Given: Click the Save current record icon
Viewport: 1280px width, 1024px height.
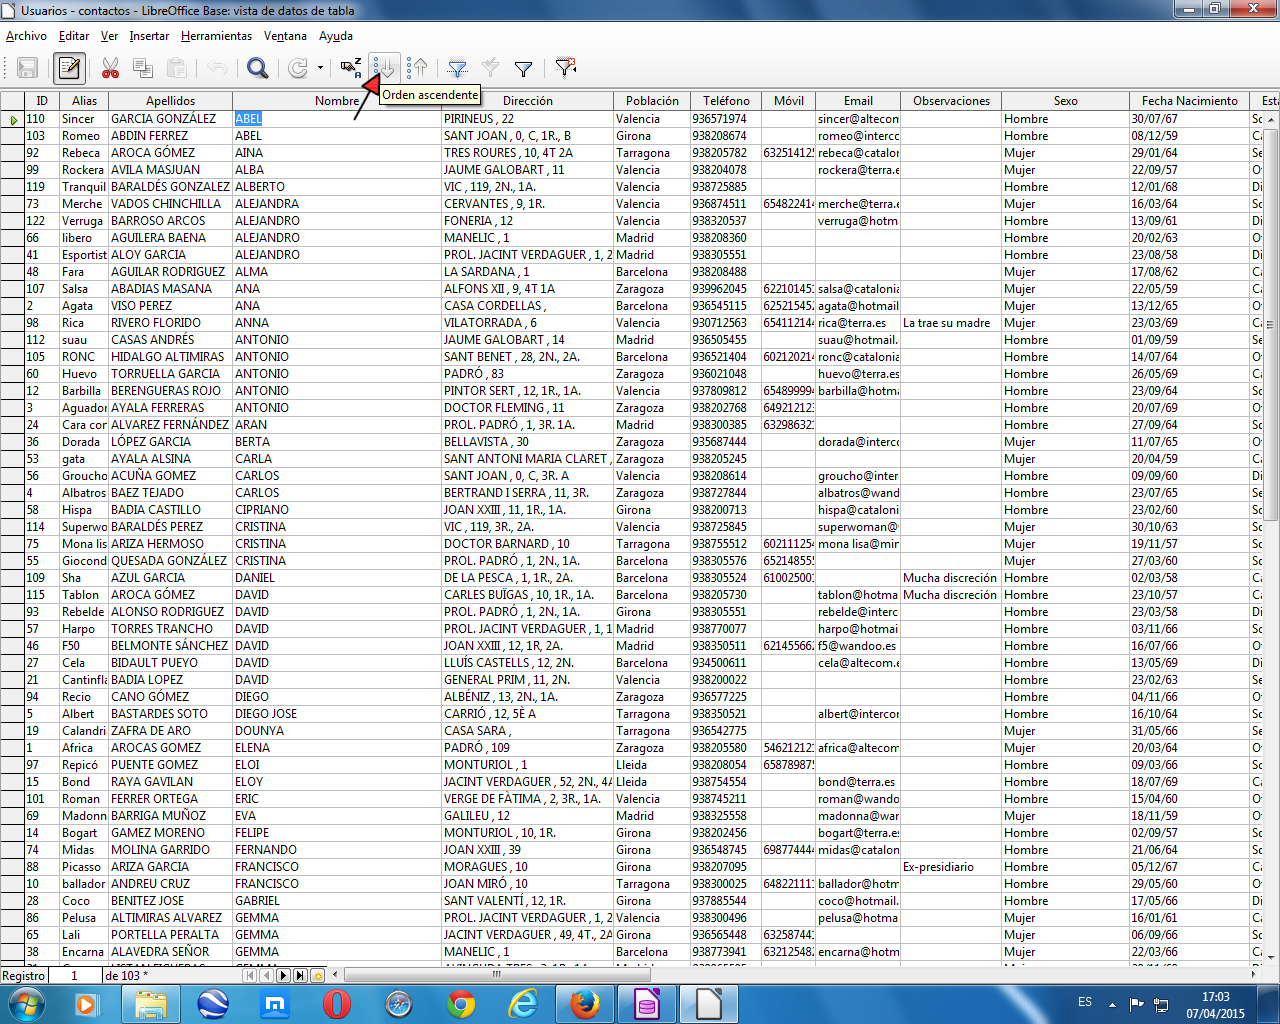Looking at the screenshot, I should click(28, 68).
